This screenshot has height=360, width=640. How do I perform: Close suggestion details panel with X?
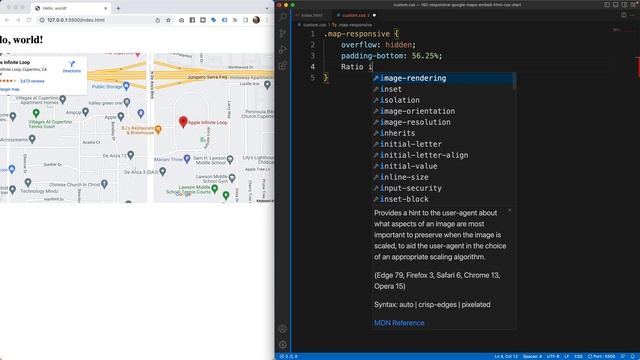[x=509, y=211]
